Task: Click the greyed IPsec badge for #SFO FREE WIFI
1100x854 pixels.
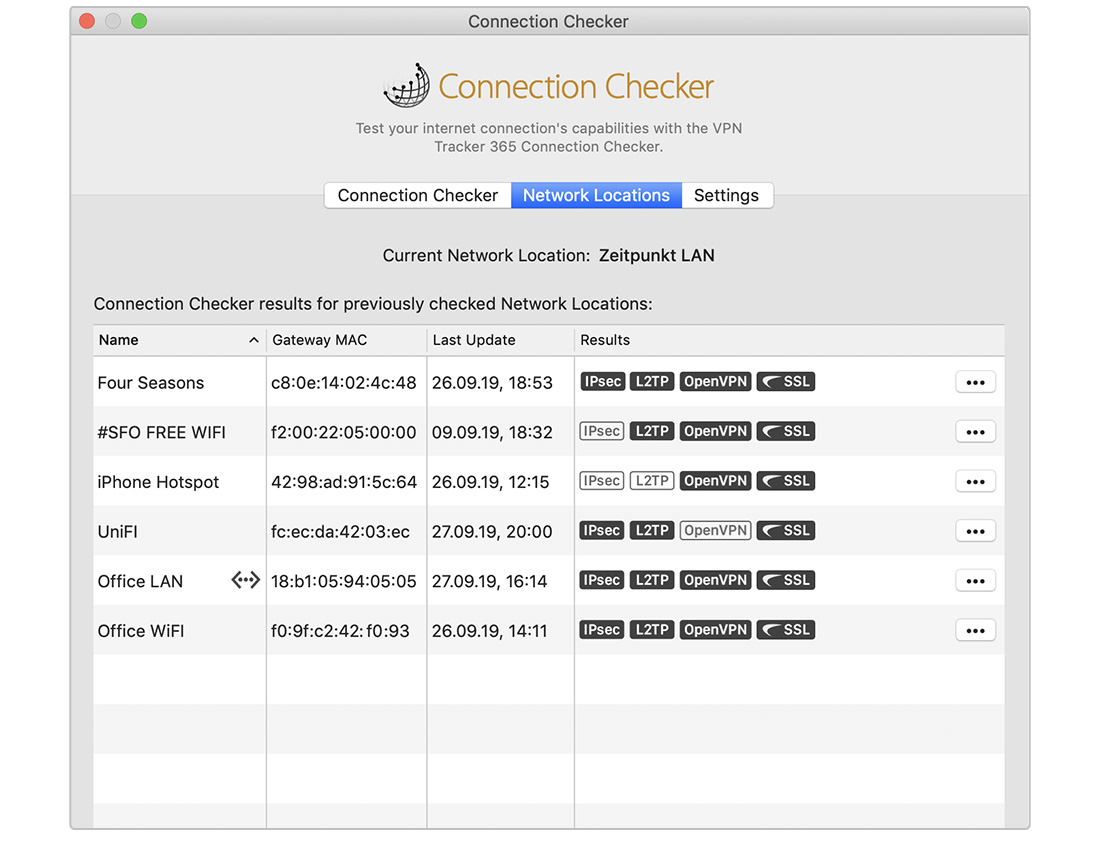Action: pyautogui.click(x=601, y=432)
